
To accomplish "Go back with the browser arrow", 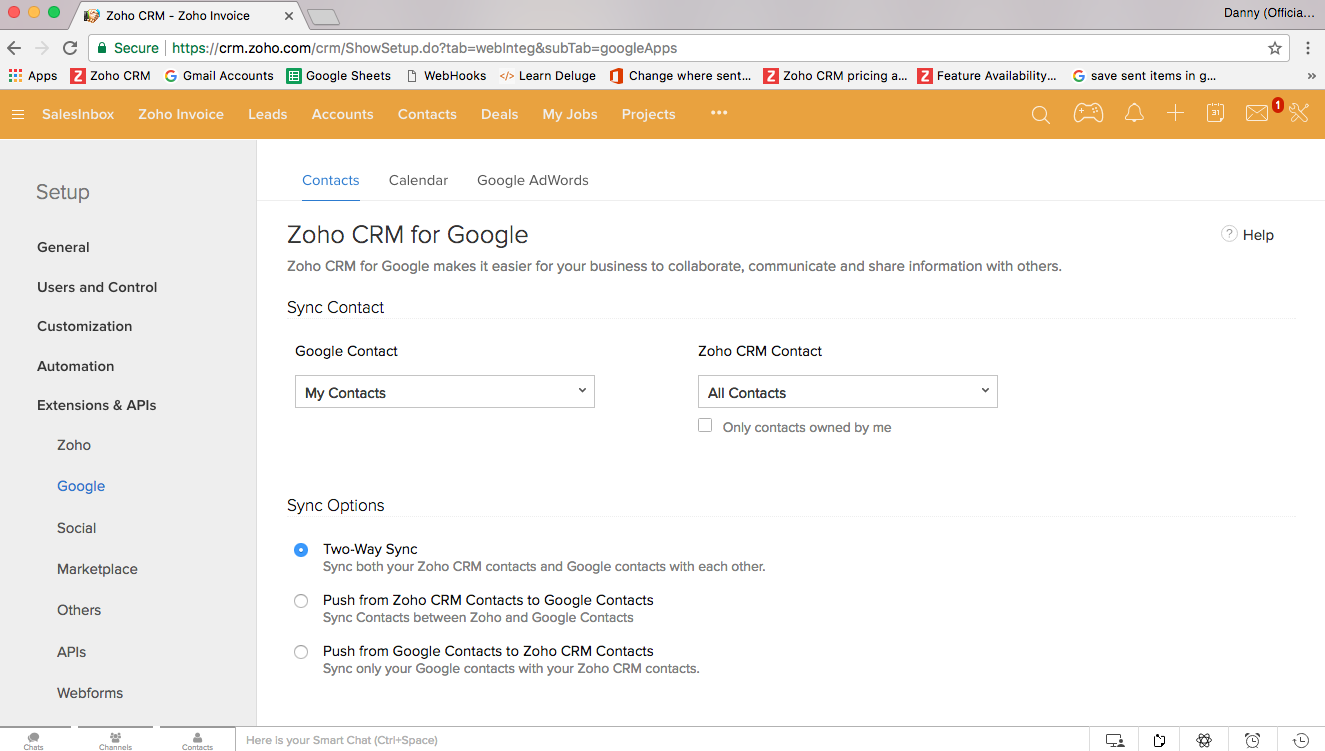I will coord(14,48).
